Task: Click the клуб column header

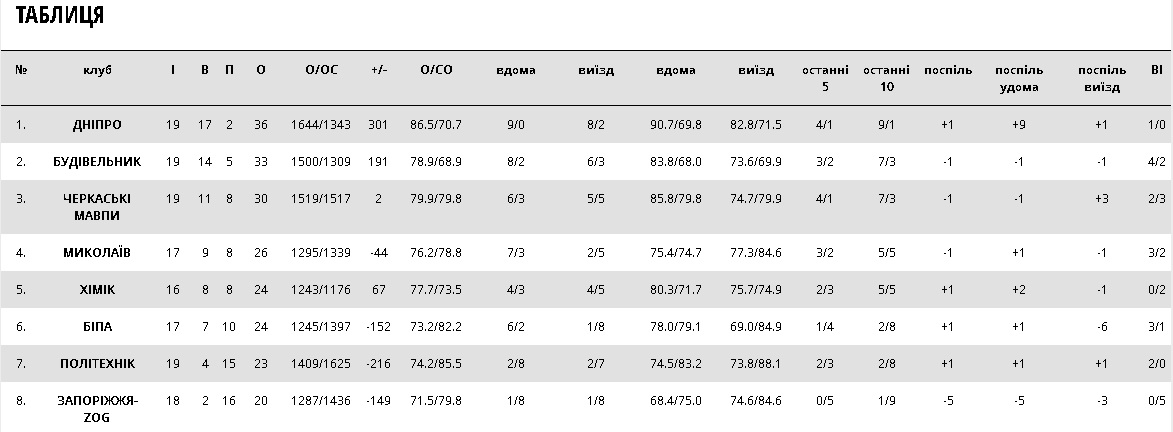Action: tap(98, 71)
